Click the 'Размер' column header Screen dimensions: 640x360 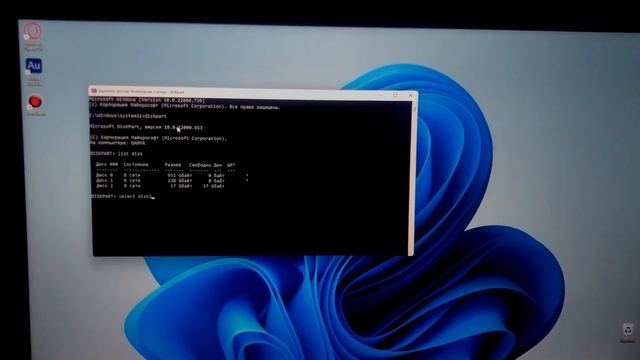click(x=173, y=165)
